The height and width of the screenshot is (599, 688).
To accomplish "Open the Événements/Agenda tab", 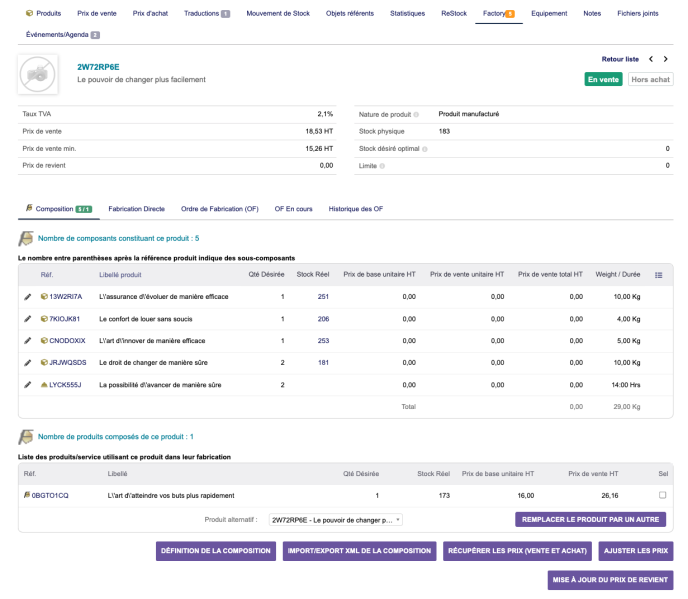I will [63, 35].
